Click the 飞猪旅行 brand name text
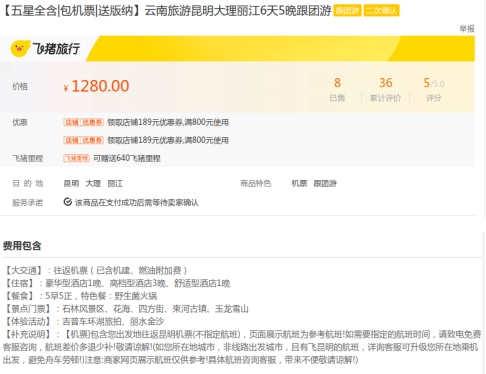 [56, 49]
